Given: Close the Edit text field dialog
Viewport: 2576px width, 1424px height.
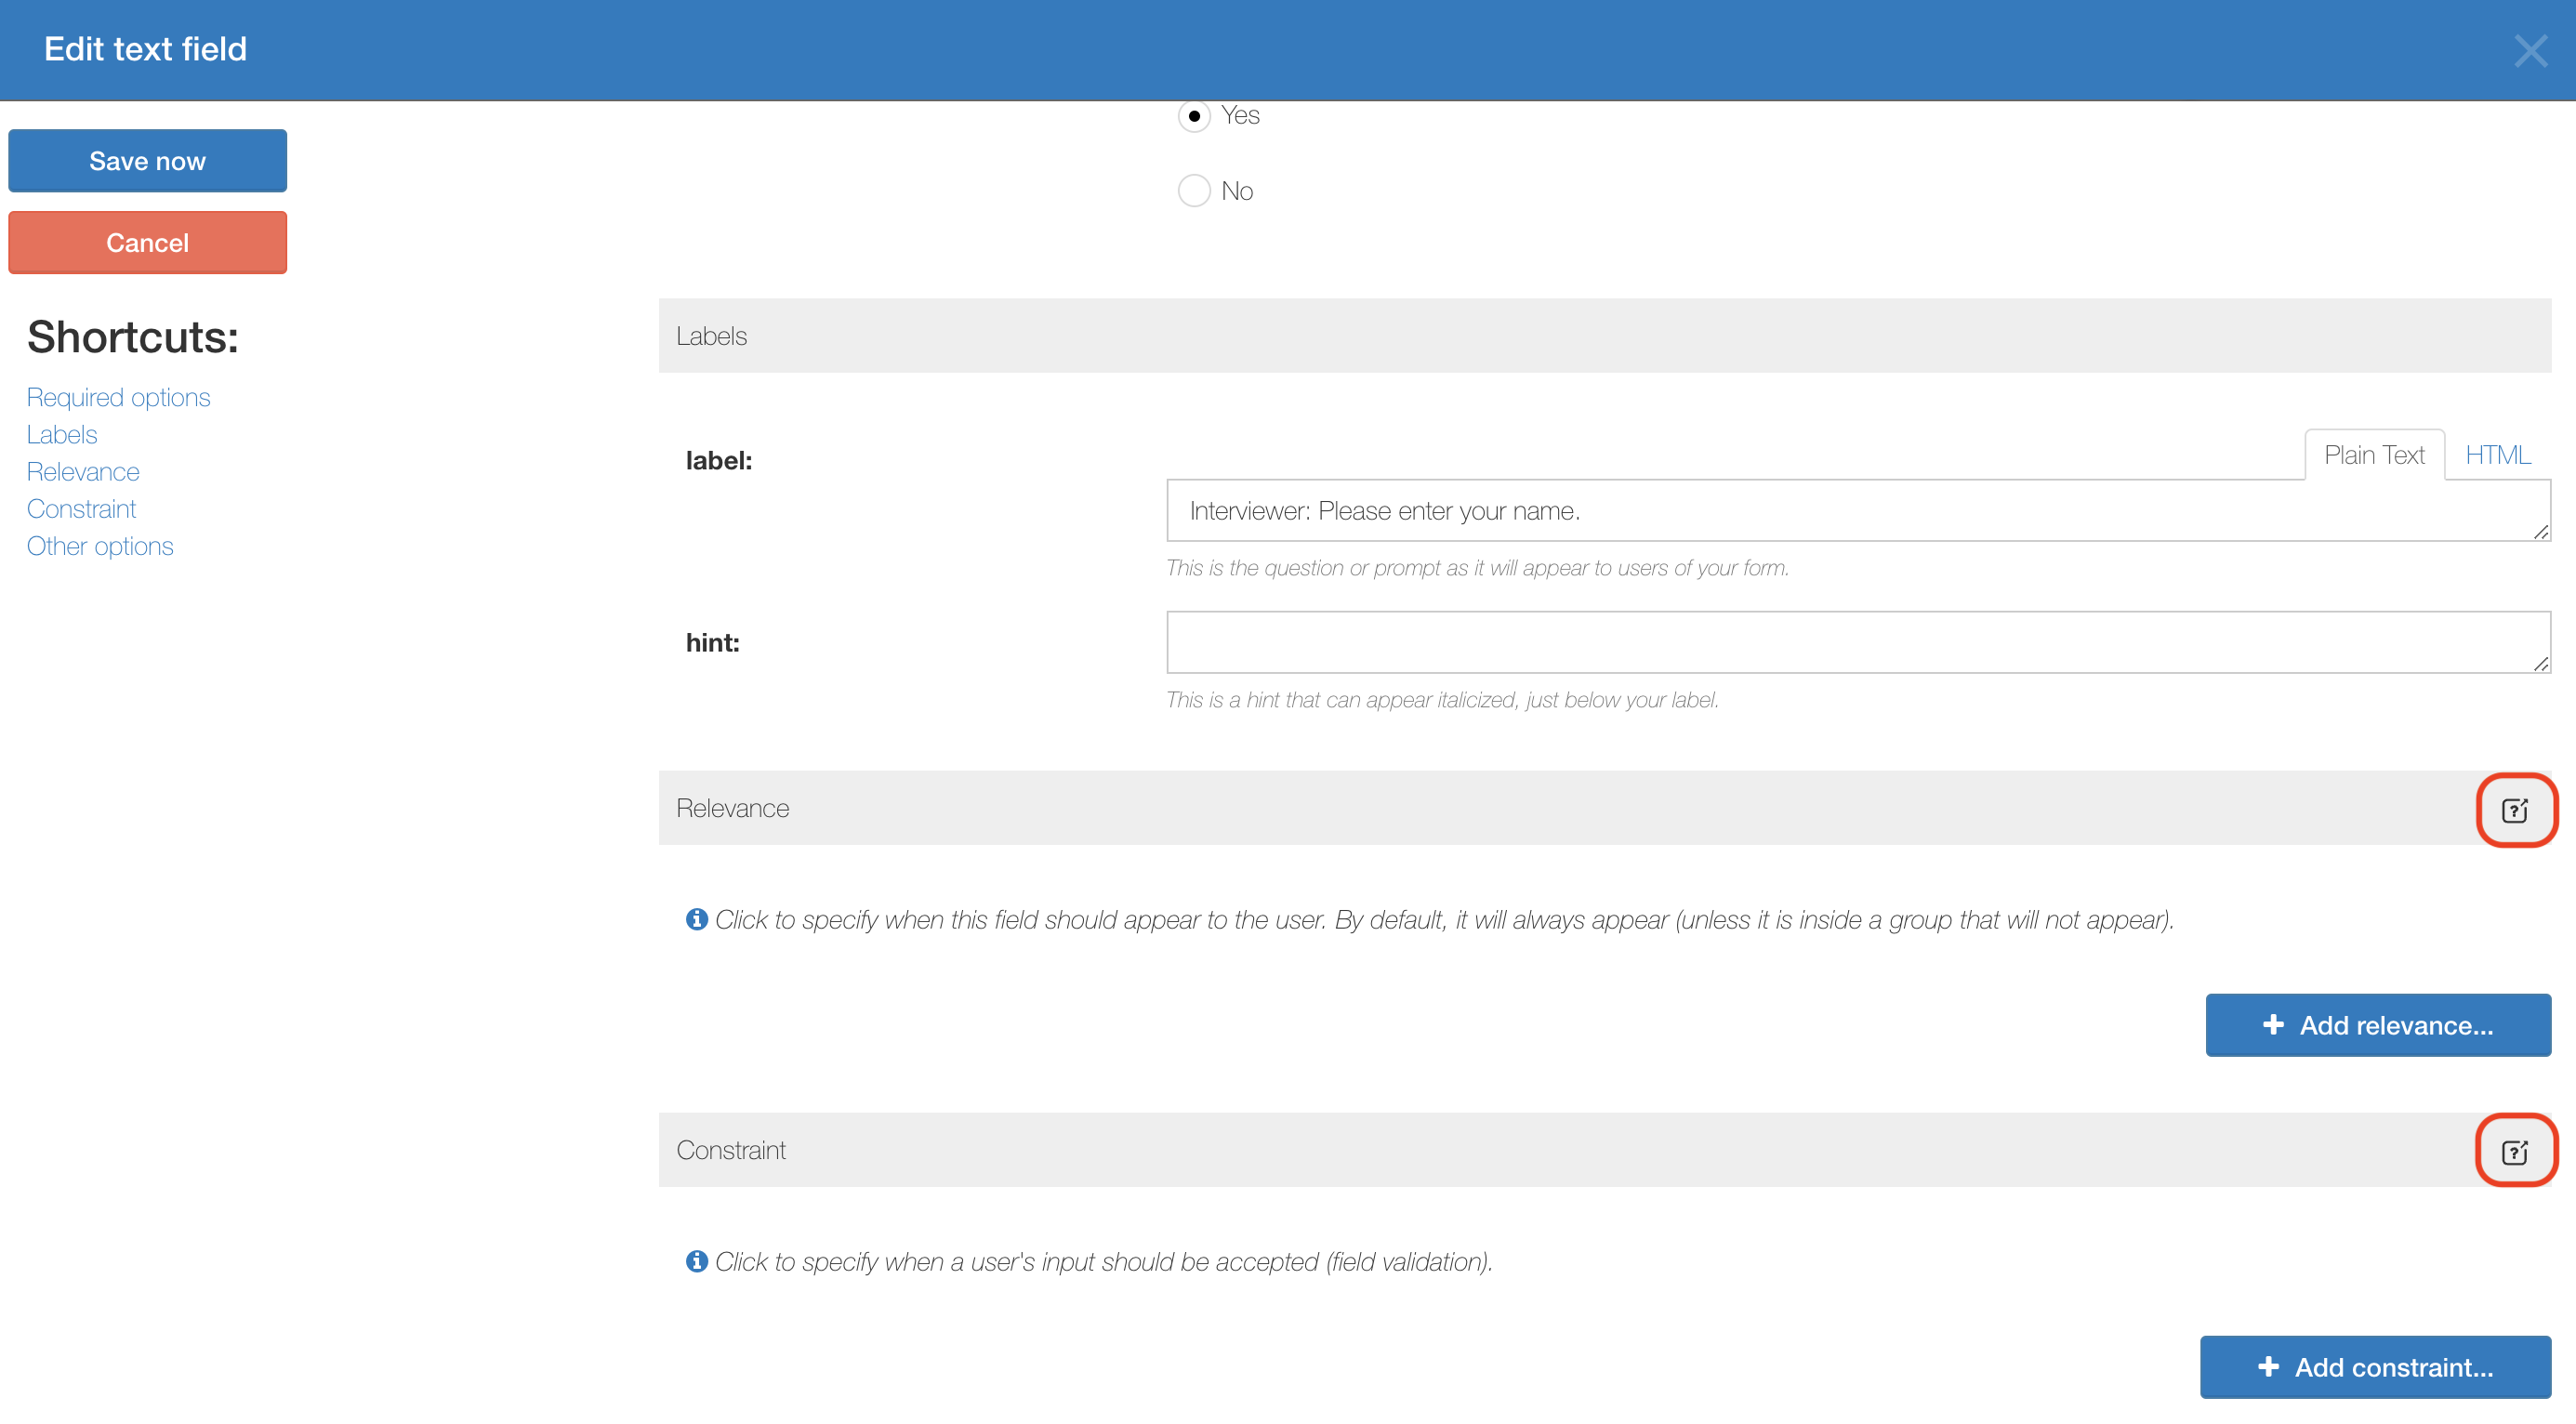Looking at the screenshot, I should click(x=2531, y=50).
